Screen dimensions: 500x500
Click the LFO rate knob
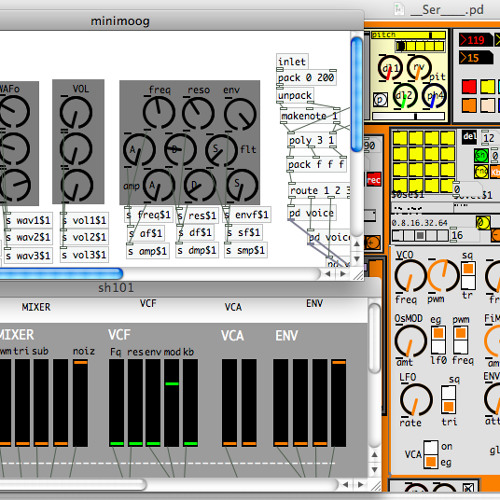pyautogui.click(x=416, y=400)
